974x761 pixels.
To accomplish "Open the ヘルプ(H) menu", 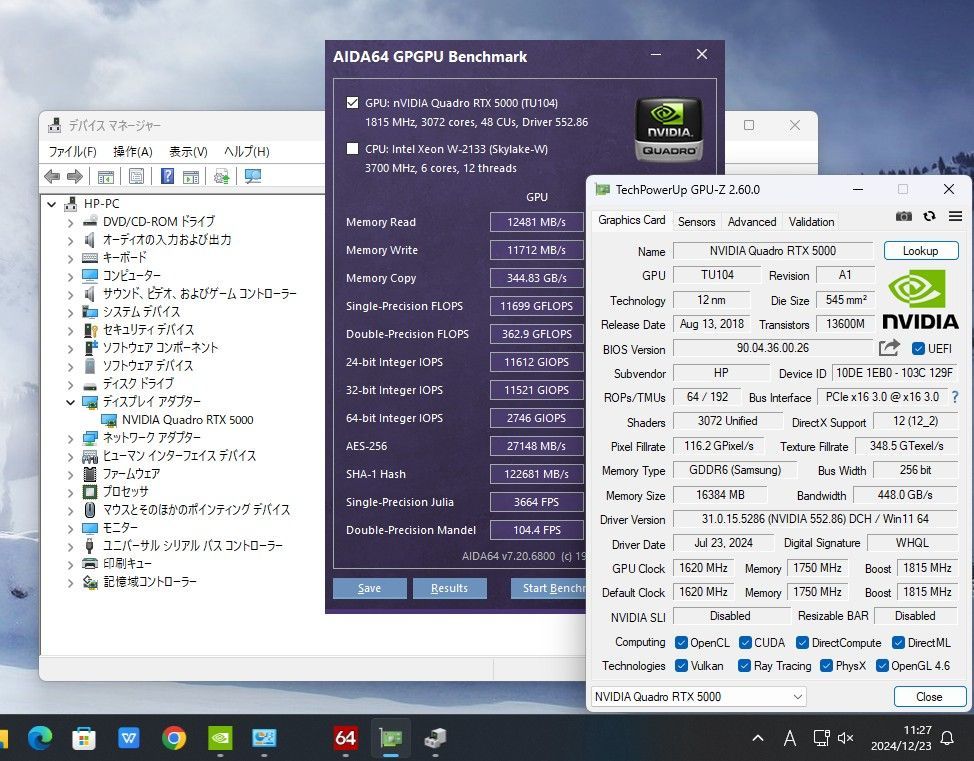I will pos(247,152).
